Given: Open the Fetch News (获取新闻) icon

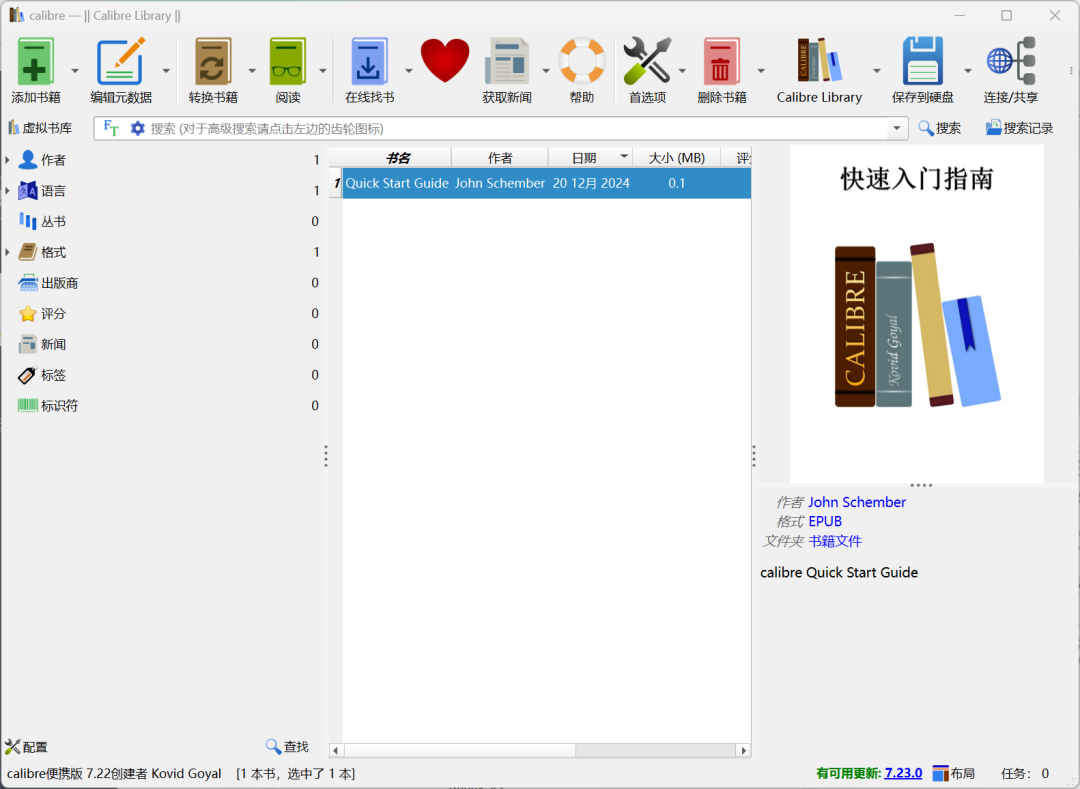Looking at the screenshot, I should tap(507, 63).
